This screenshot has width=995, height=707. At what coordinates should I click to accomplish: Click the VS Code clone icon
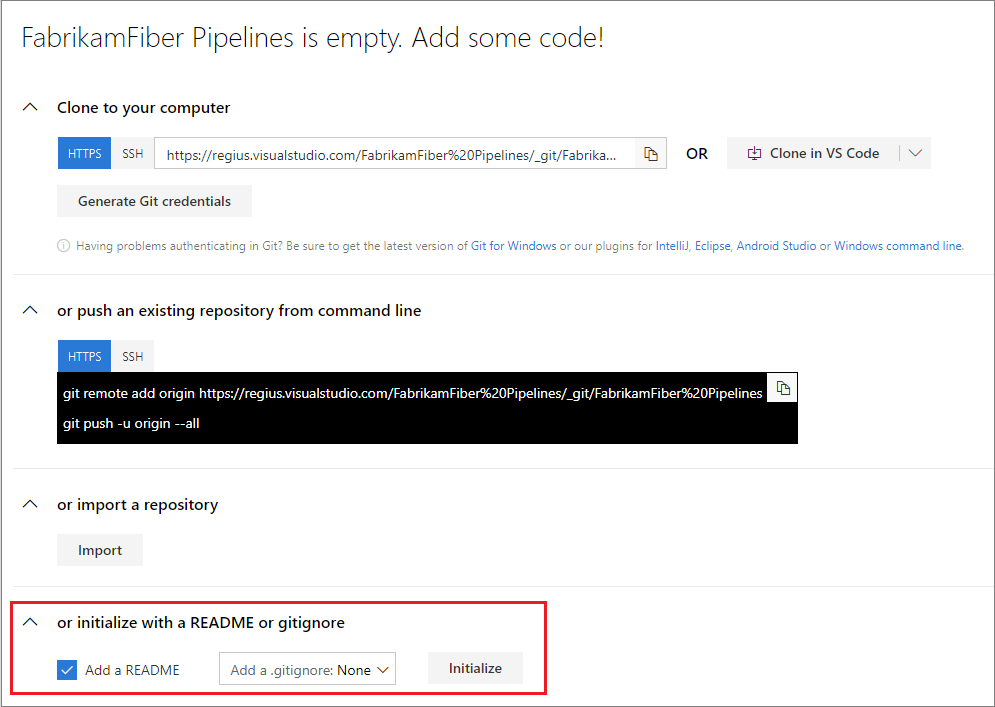[754, 154]
